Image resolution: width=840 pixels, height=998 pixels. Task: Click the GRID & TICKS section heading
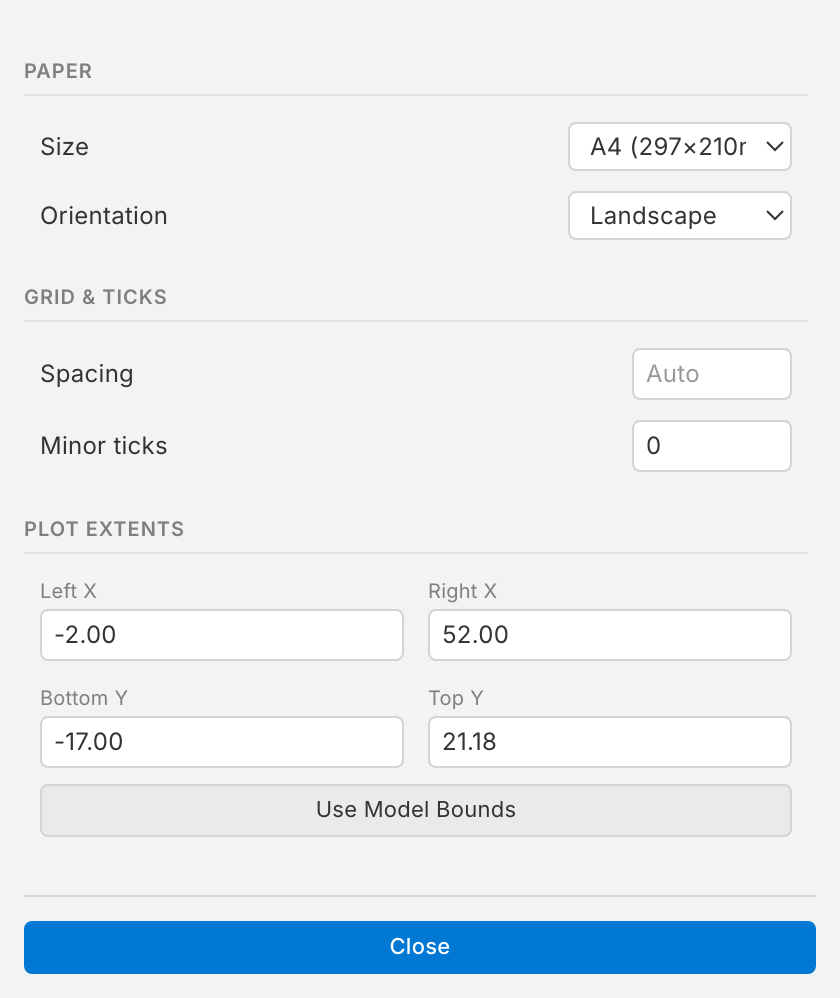(x=95, y=297)
